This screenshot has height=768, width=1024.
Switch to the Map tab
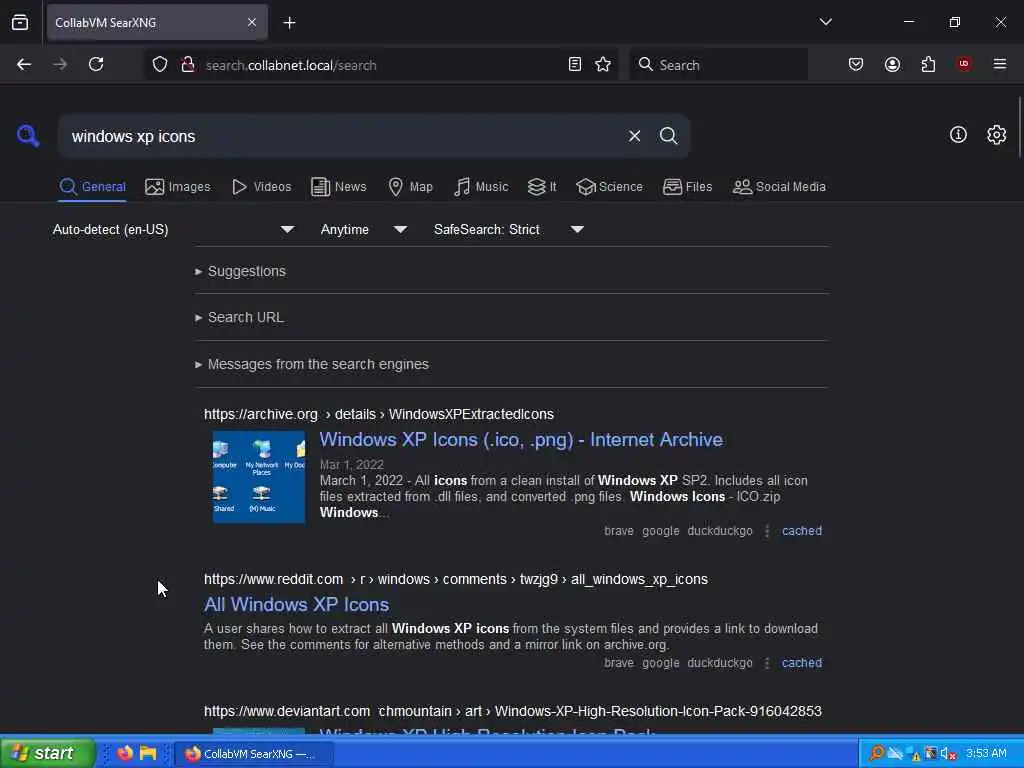pos(410,187)
